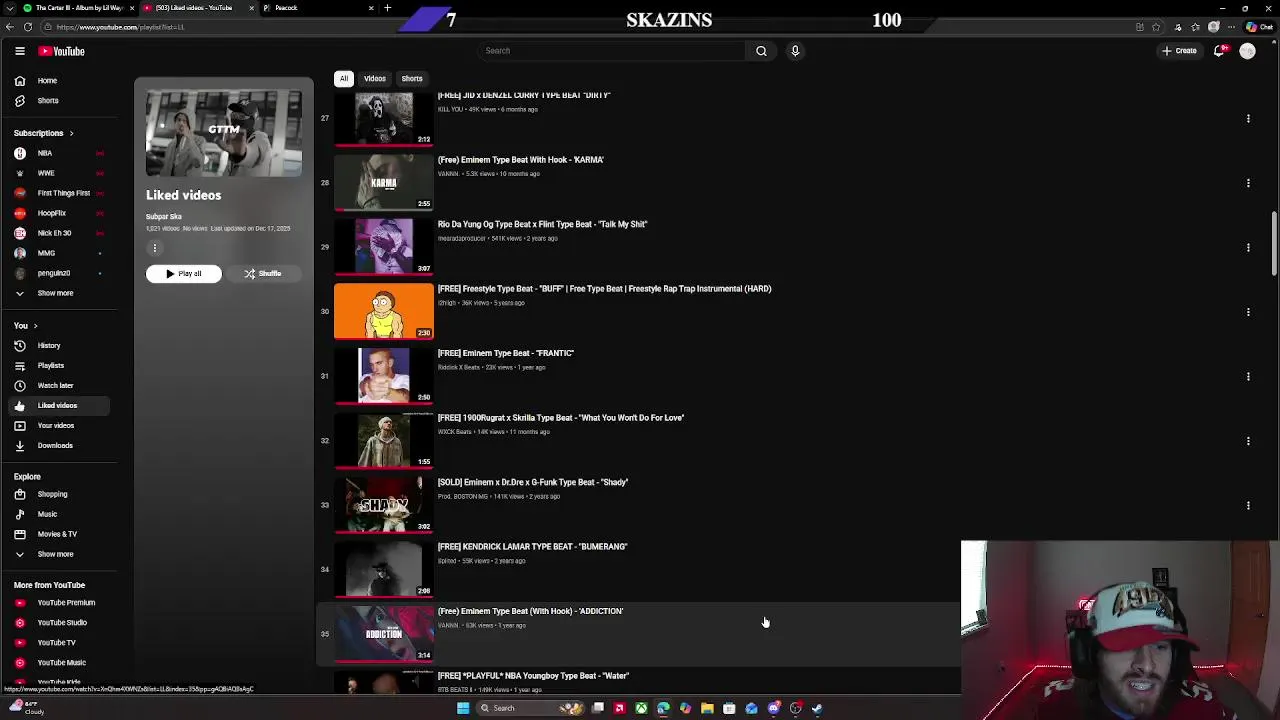Click the Liked videos playlist cover image
The width and height of the screenshot is (1280, 720).
click(x=224, y=133)
